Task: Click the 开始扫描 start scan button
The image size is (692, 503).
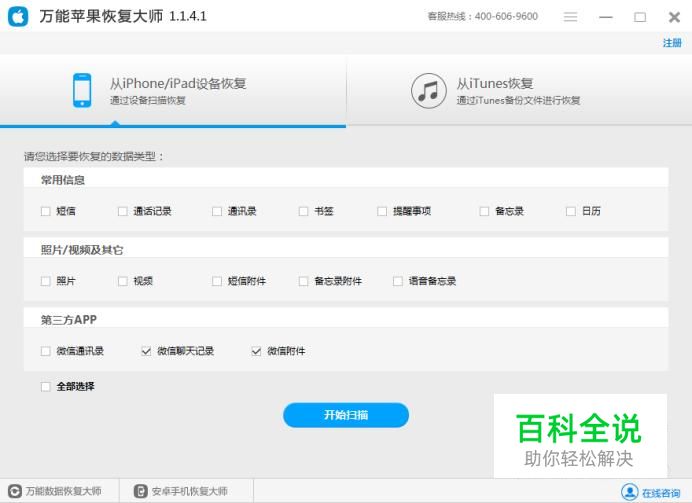Action: click(x=346, y=415)
